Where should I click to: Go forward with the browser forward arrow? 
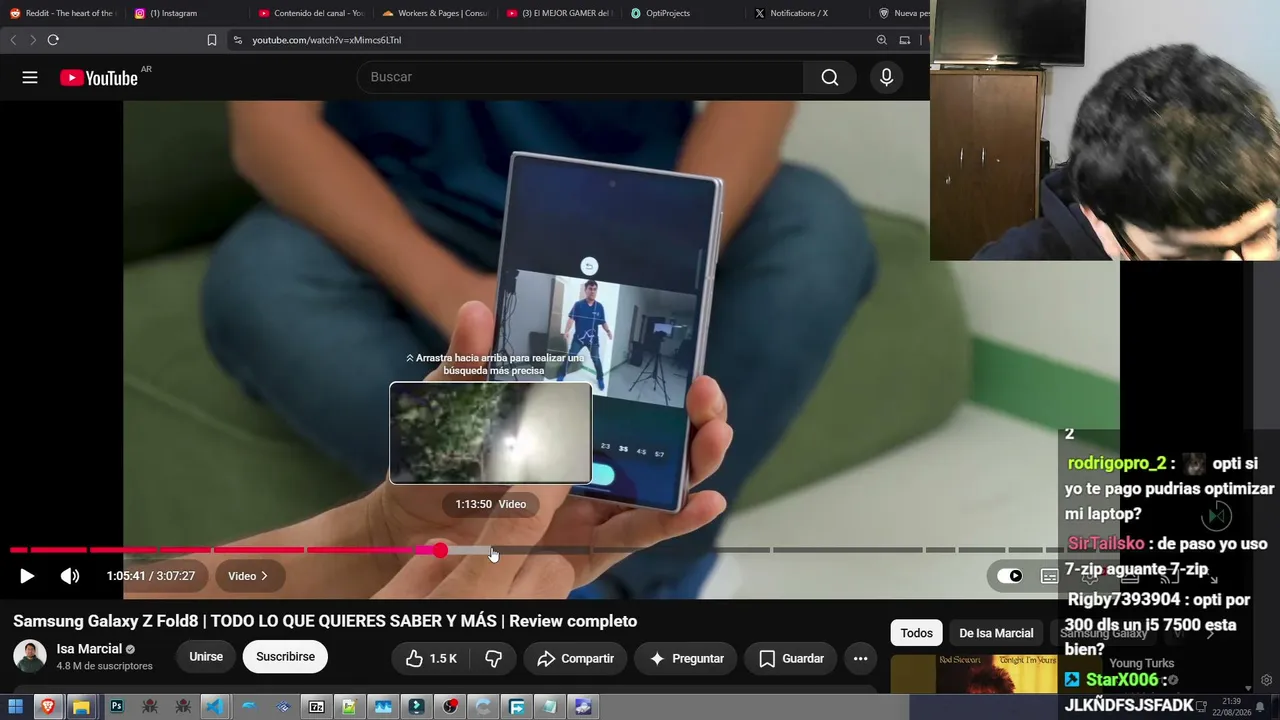(33, 40)
